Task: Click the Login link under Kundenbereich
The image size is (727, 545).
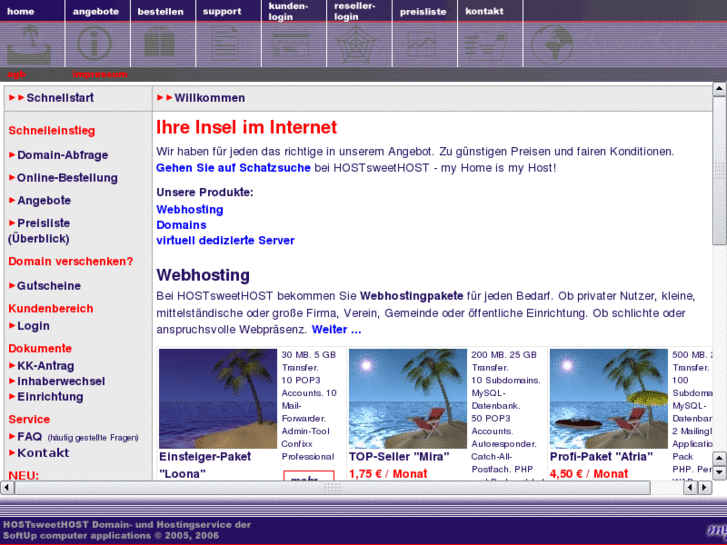Action: 33,326
